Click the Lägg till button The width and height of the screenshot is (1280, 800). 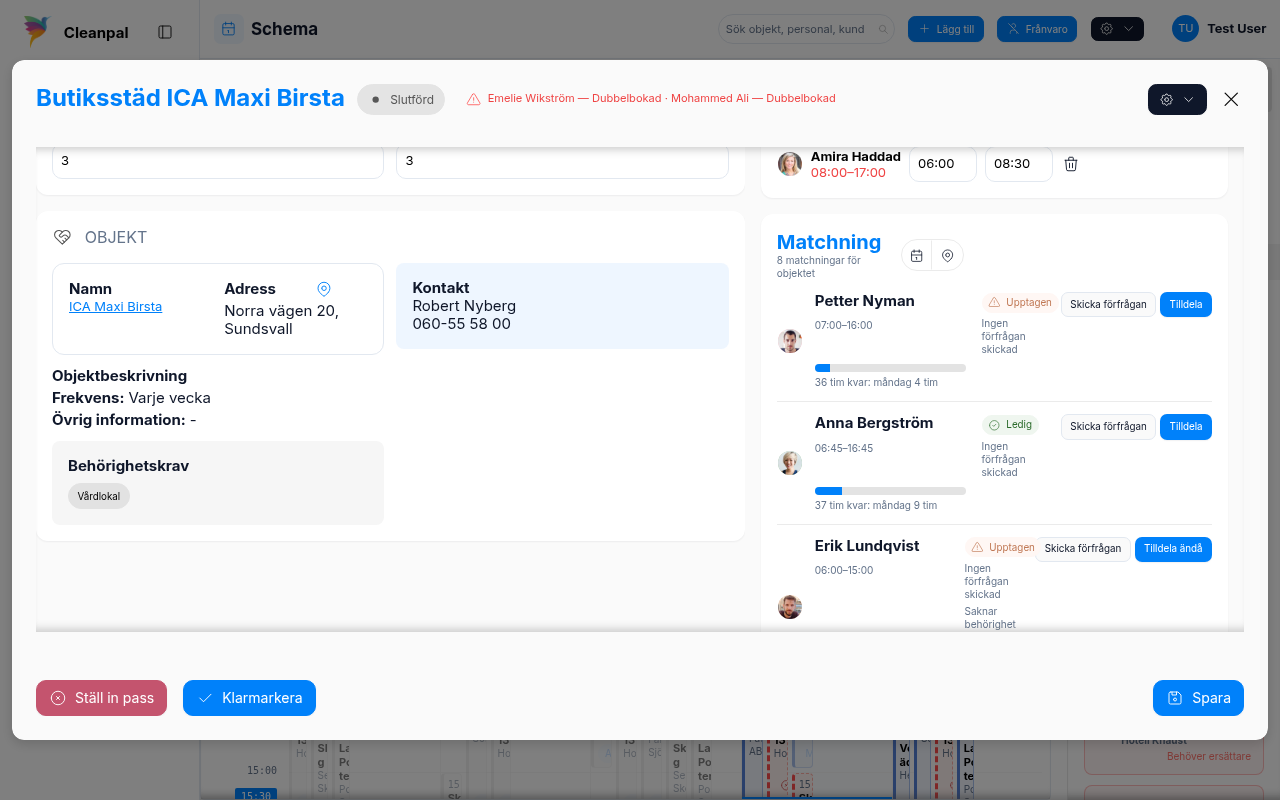(946, 29)
